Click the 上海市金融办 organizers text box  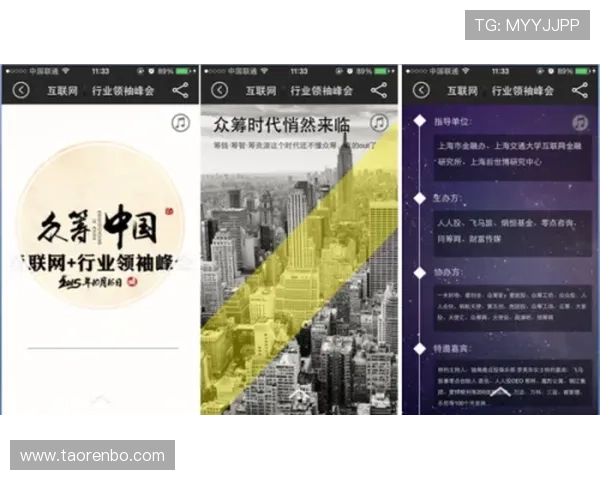[512, 158]
